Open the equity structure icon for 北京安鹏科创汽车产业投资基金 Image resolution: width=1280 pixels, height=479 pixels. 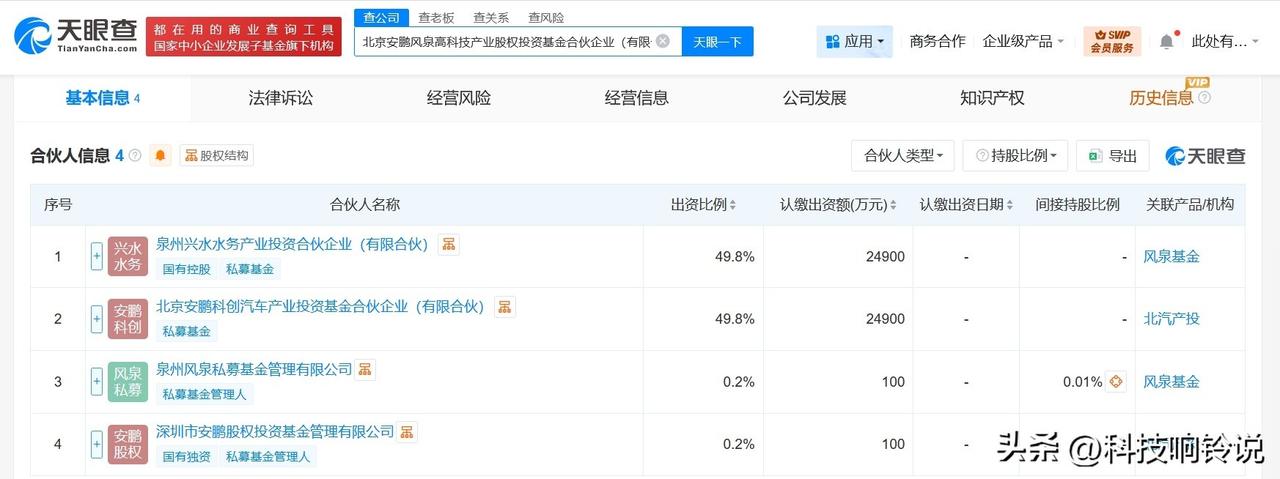505,307
